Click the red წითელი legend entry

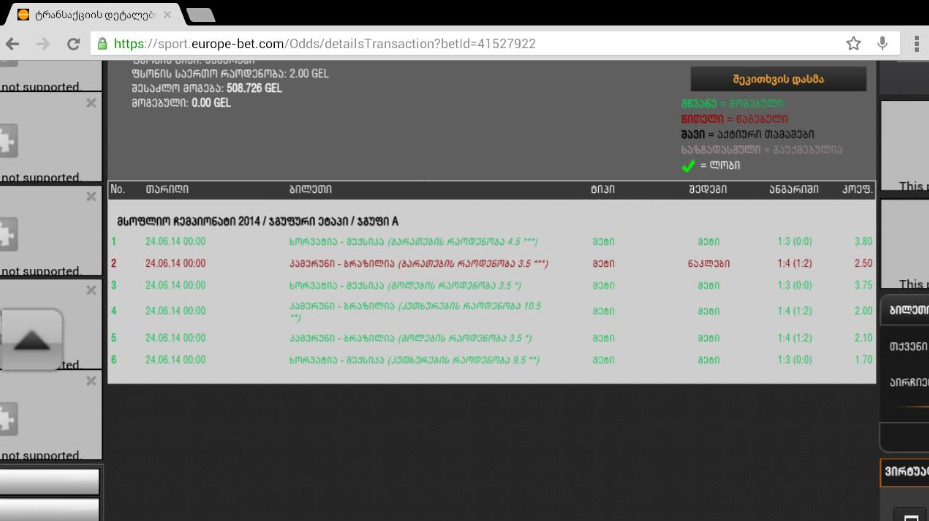pos(734,119)
